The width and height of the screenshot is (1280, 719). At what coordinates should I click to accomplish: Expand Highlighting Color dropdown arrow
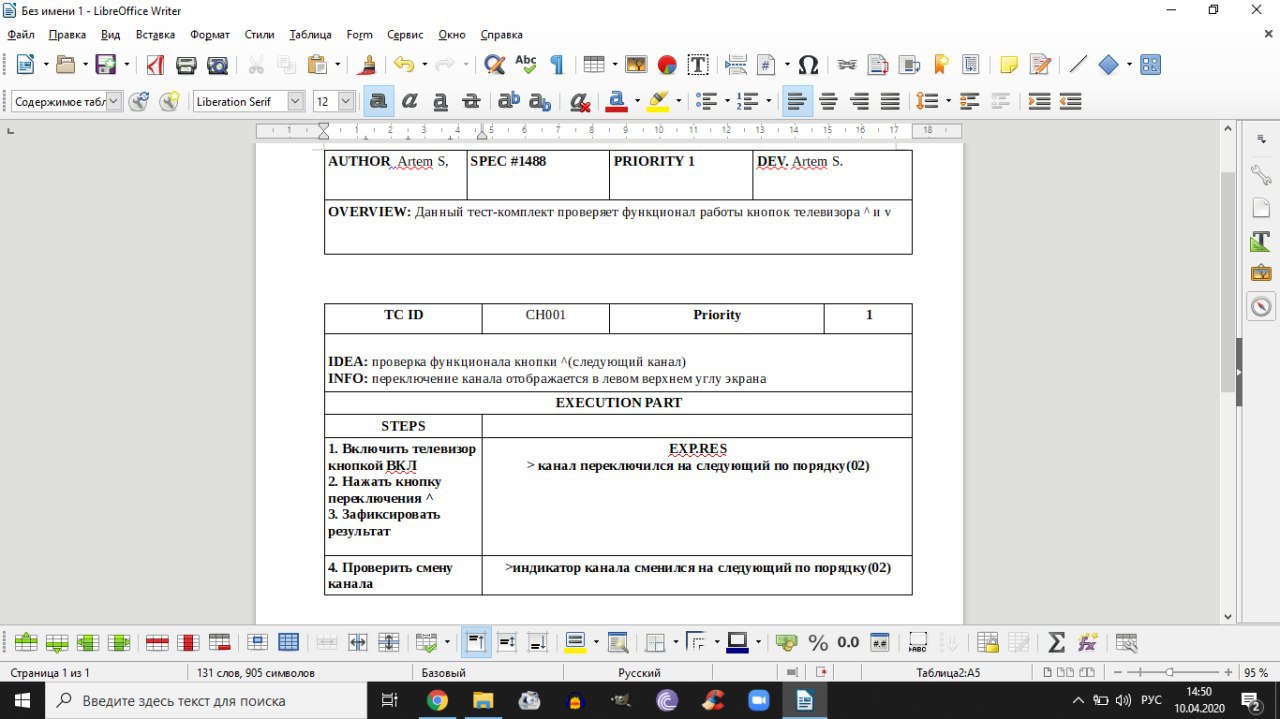tap(678, 101)
